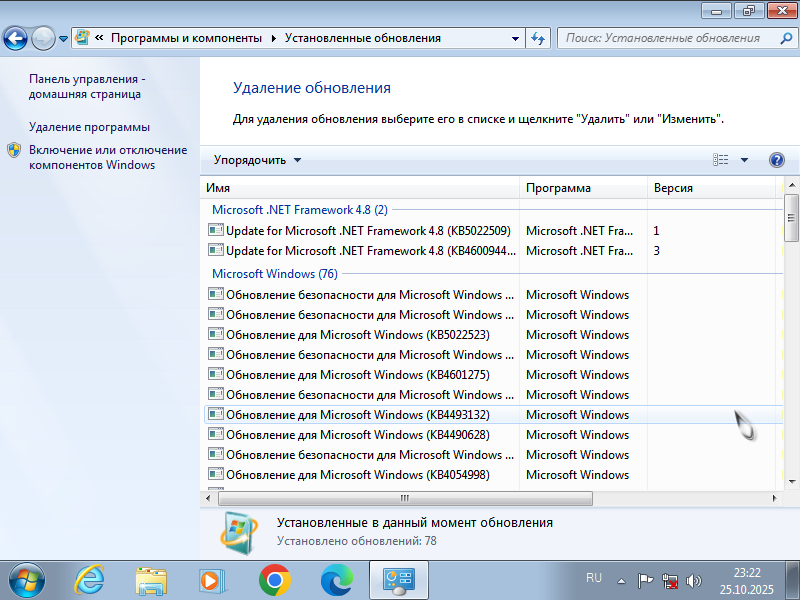Expand the address bar history dropdown
This screenshot has height=600, width=800.
(515, 38)
